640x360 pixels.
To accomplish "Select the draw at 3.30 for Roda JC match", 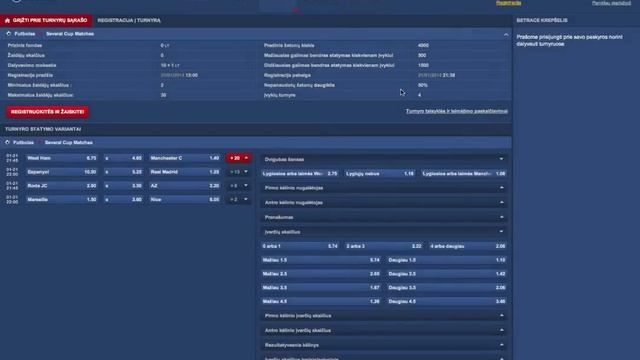I will [123, 186].
